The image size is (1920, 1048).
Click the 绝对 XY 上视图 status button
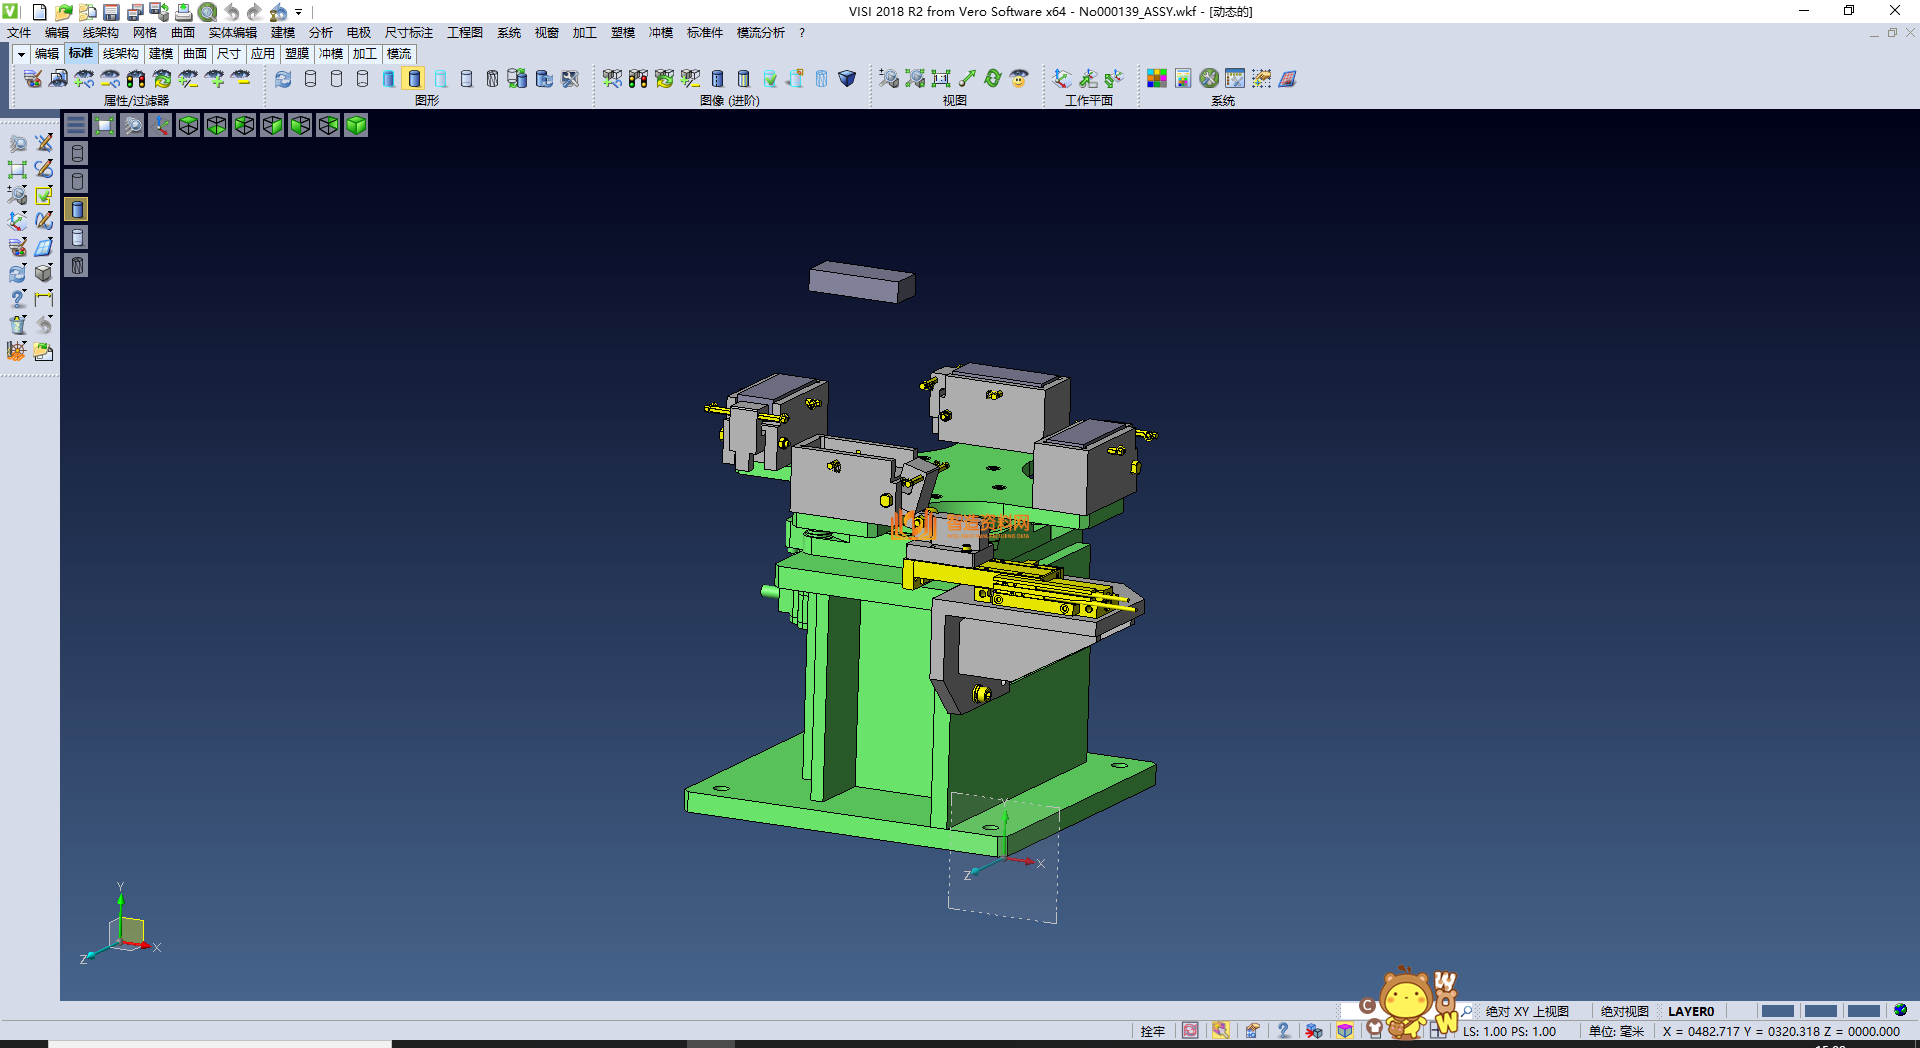point(1526,1011)
